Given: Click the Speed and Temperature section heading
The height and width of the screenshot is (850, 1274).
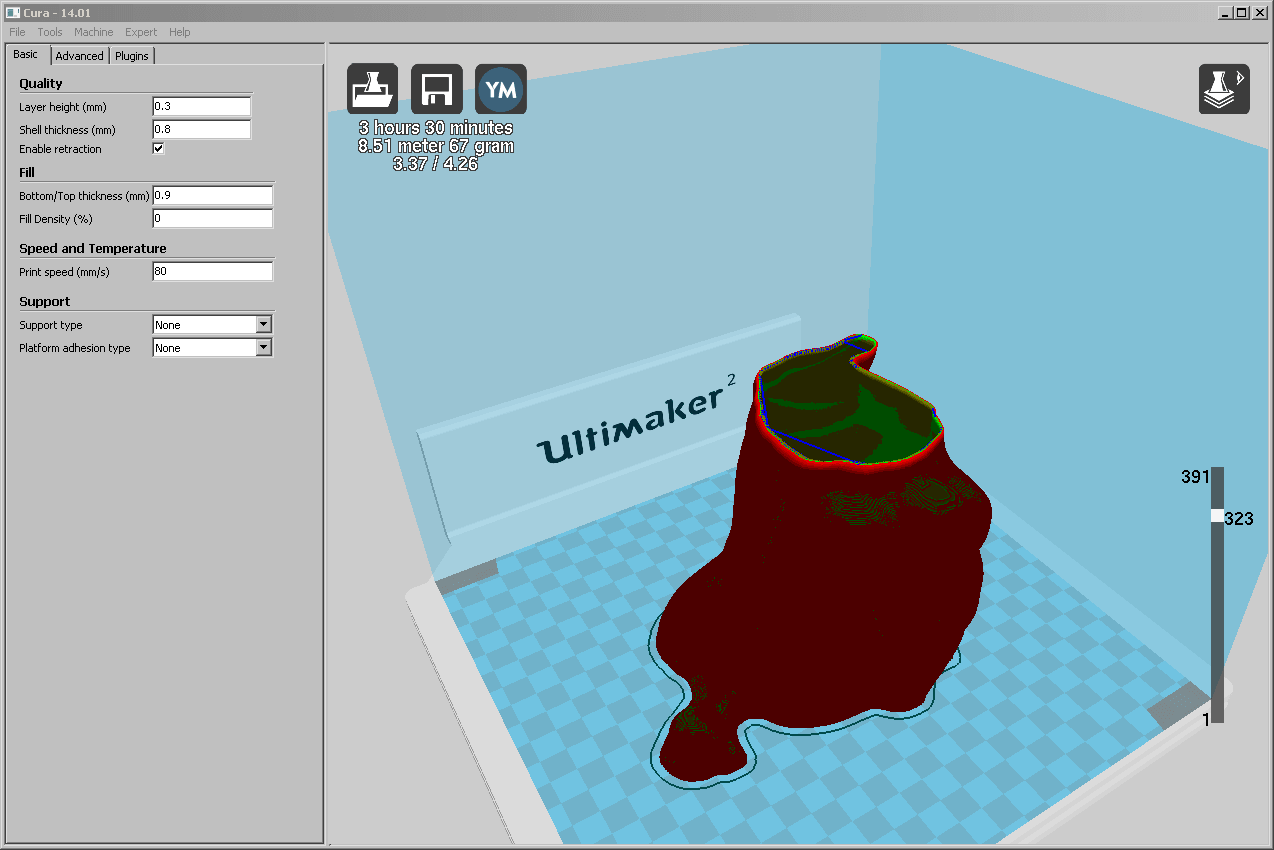Looking at the screenshot, I should 93,249.
